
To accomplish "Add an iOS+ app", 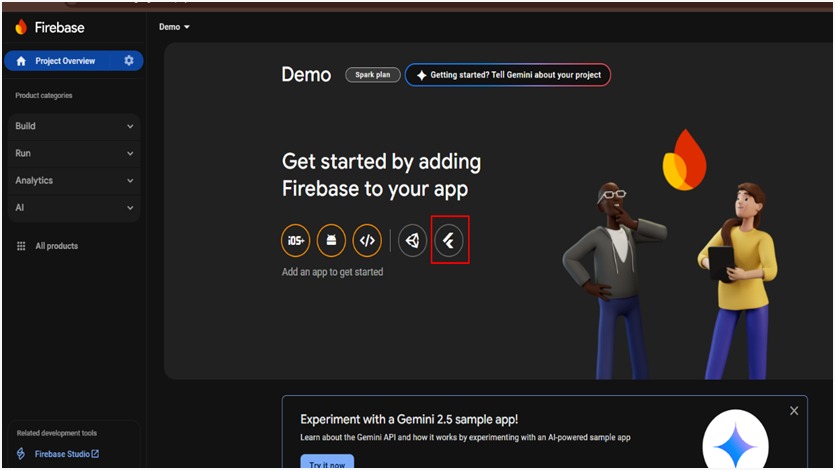I will [x=296, y=241].
